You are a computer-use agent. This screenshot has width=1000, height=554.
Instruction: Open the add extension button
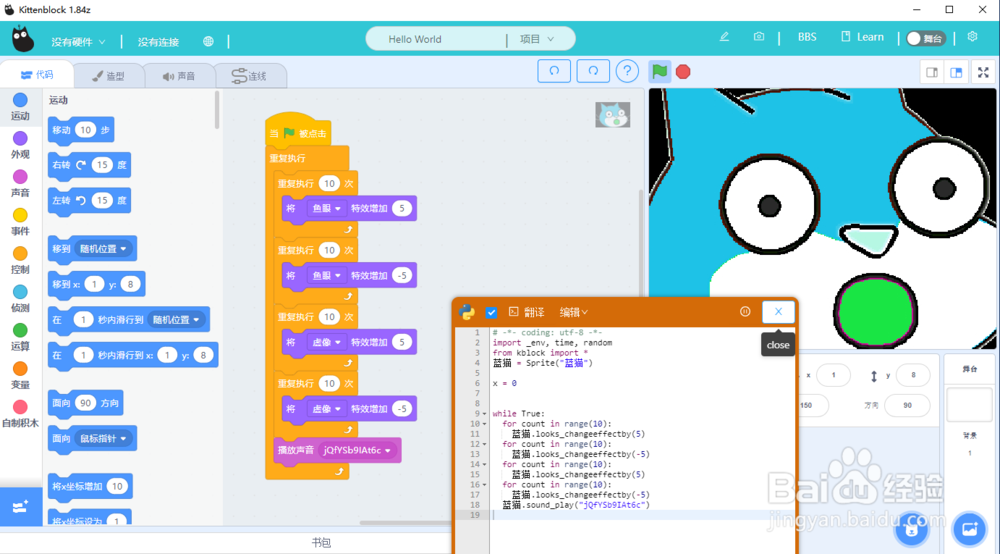(x=20, y=507)
